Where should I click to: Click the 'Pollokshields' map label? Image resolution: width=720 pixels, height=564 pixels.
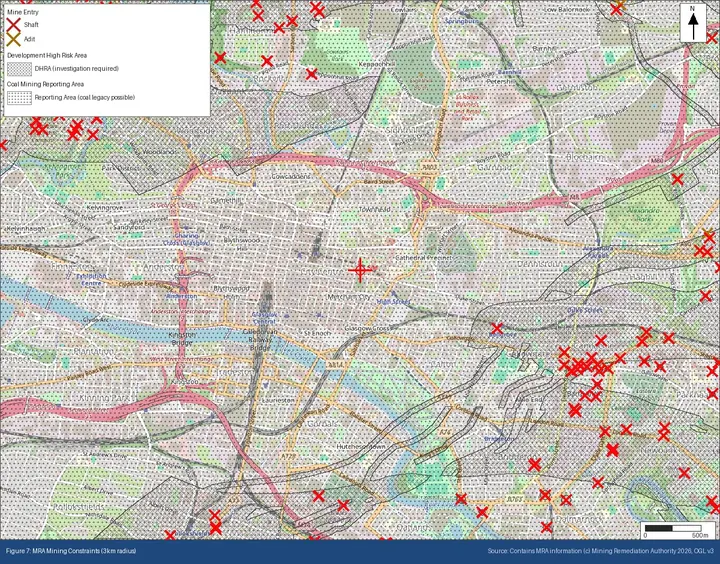pyautogui.click(x=79, y=507)
